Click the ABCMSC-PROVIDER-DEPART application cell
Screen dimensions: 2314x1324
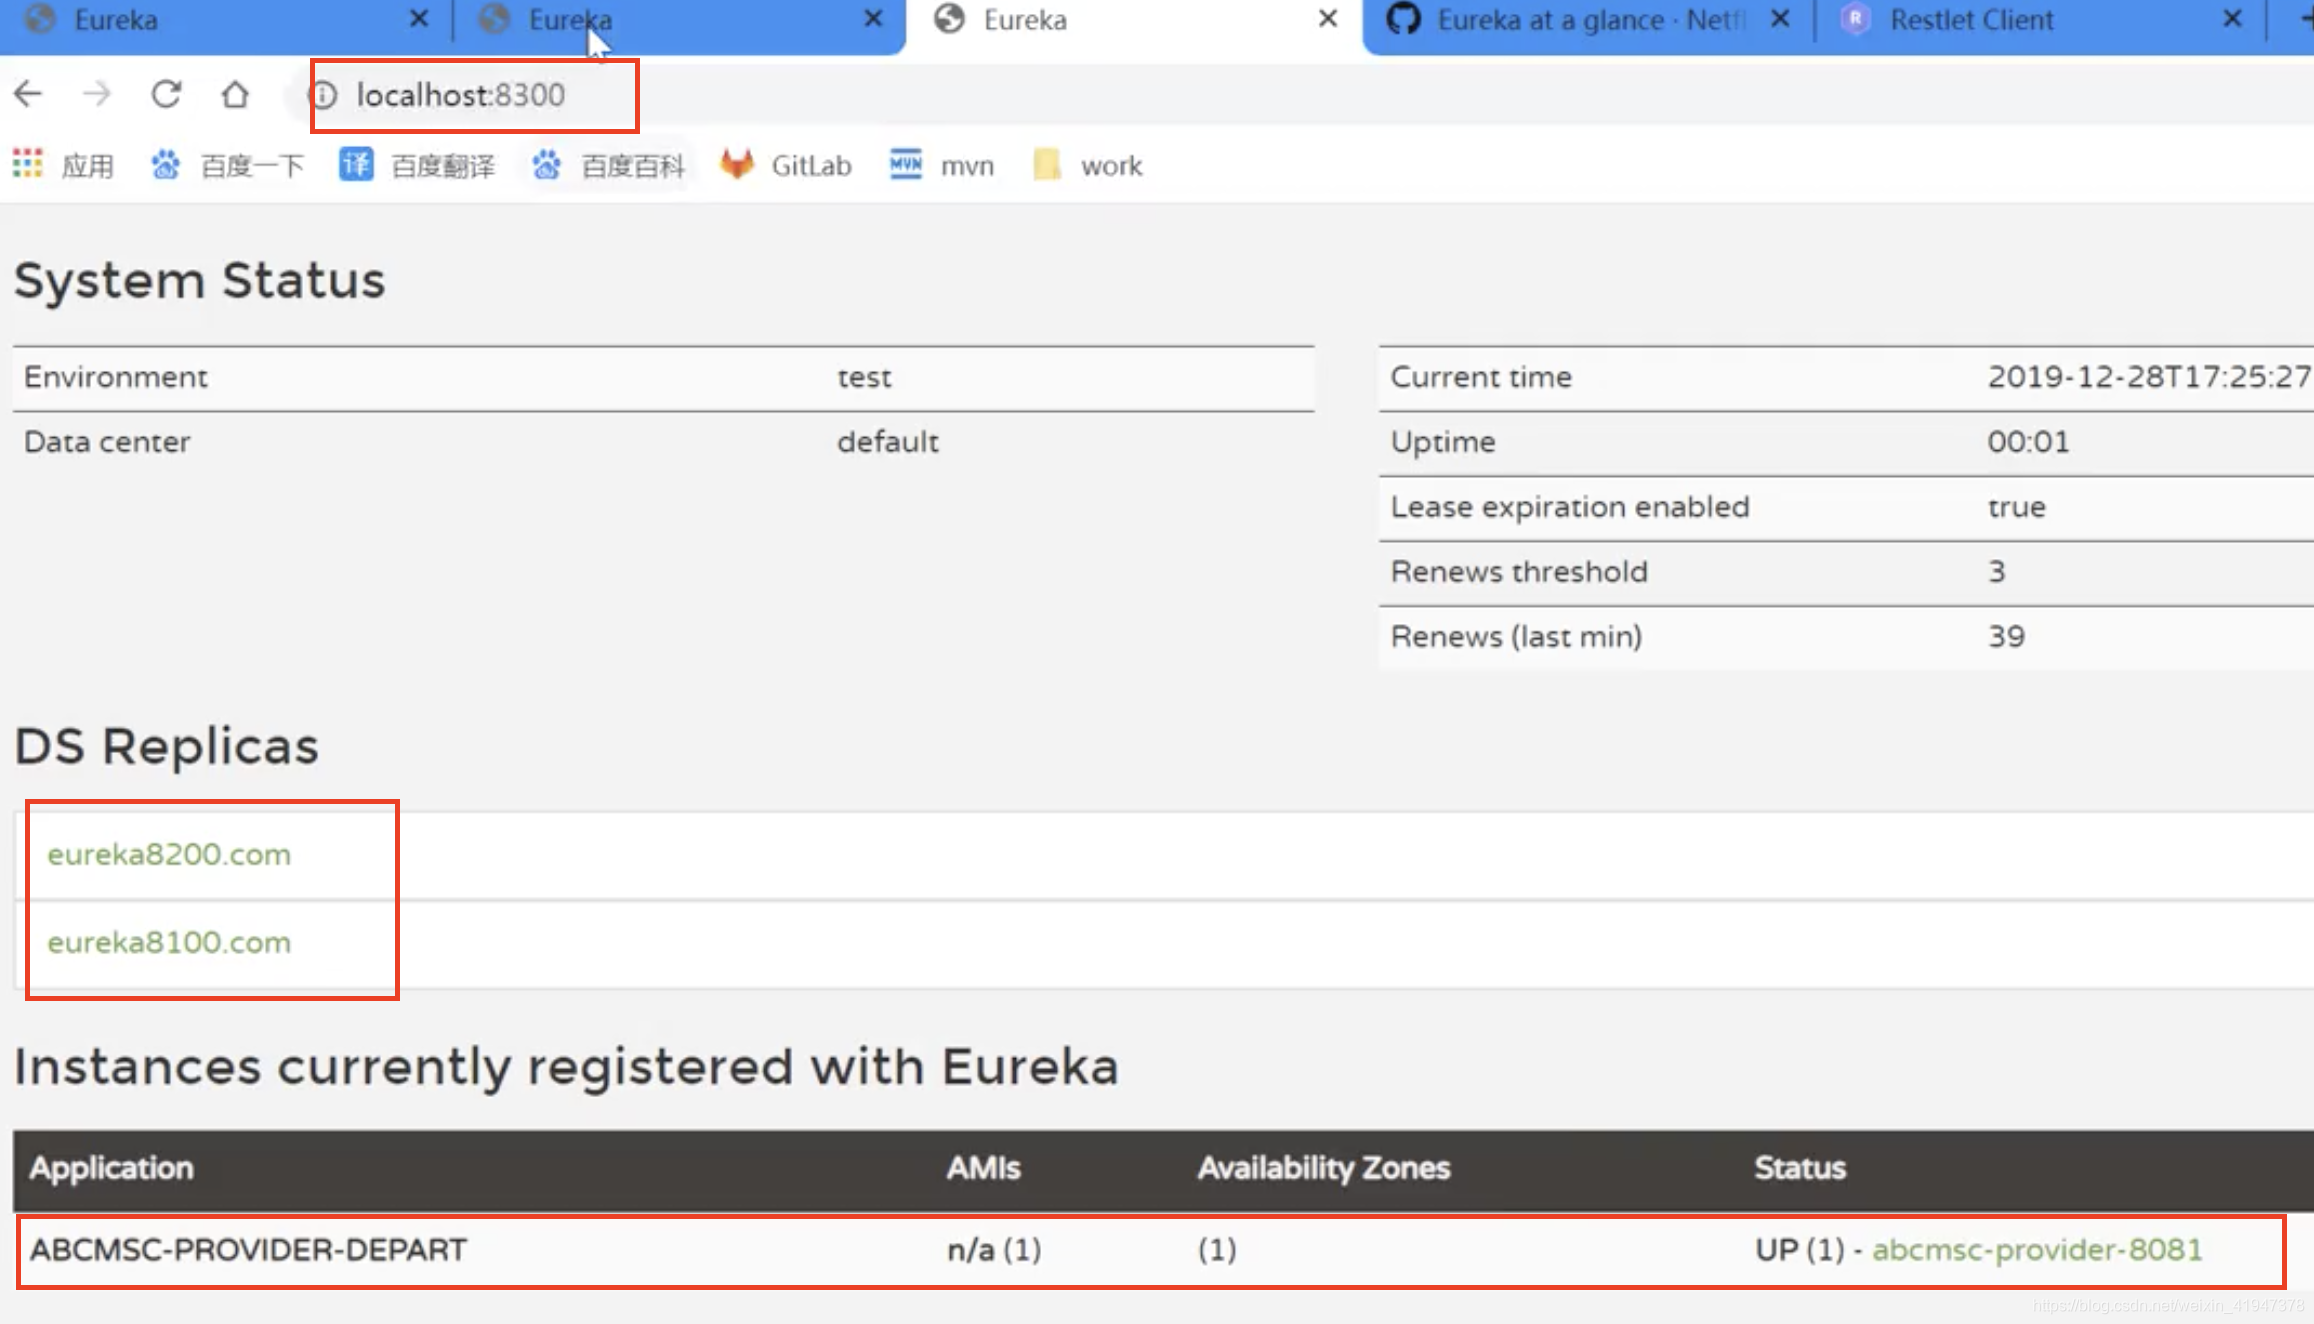pos(248,1249)
